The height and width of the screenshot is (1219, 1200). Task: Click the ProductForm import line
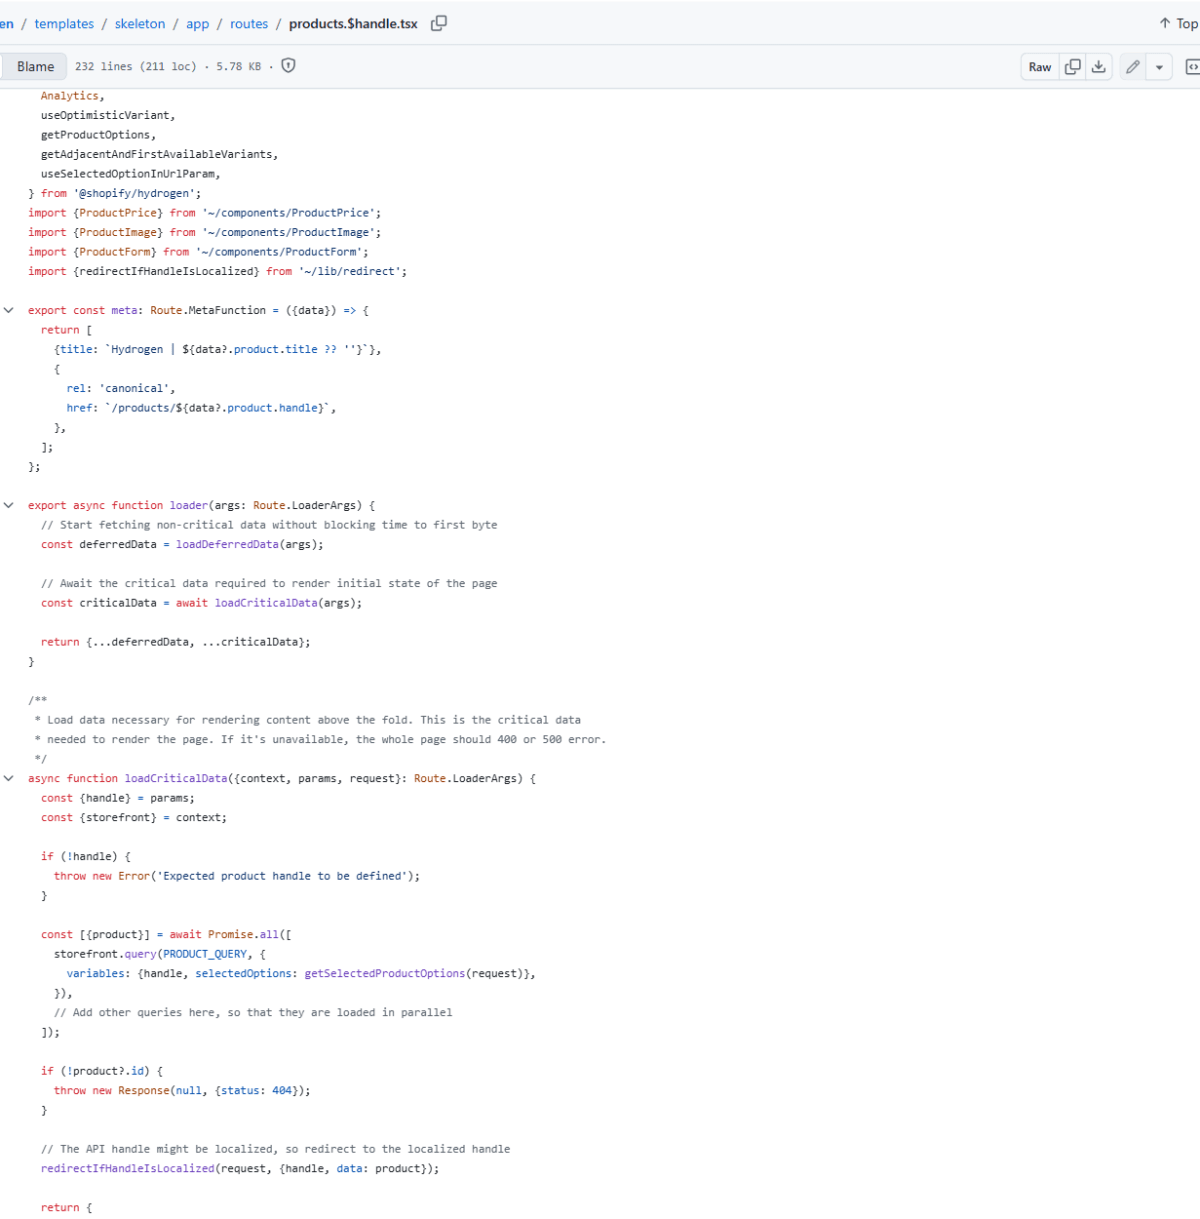click(198, 252)
